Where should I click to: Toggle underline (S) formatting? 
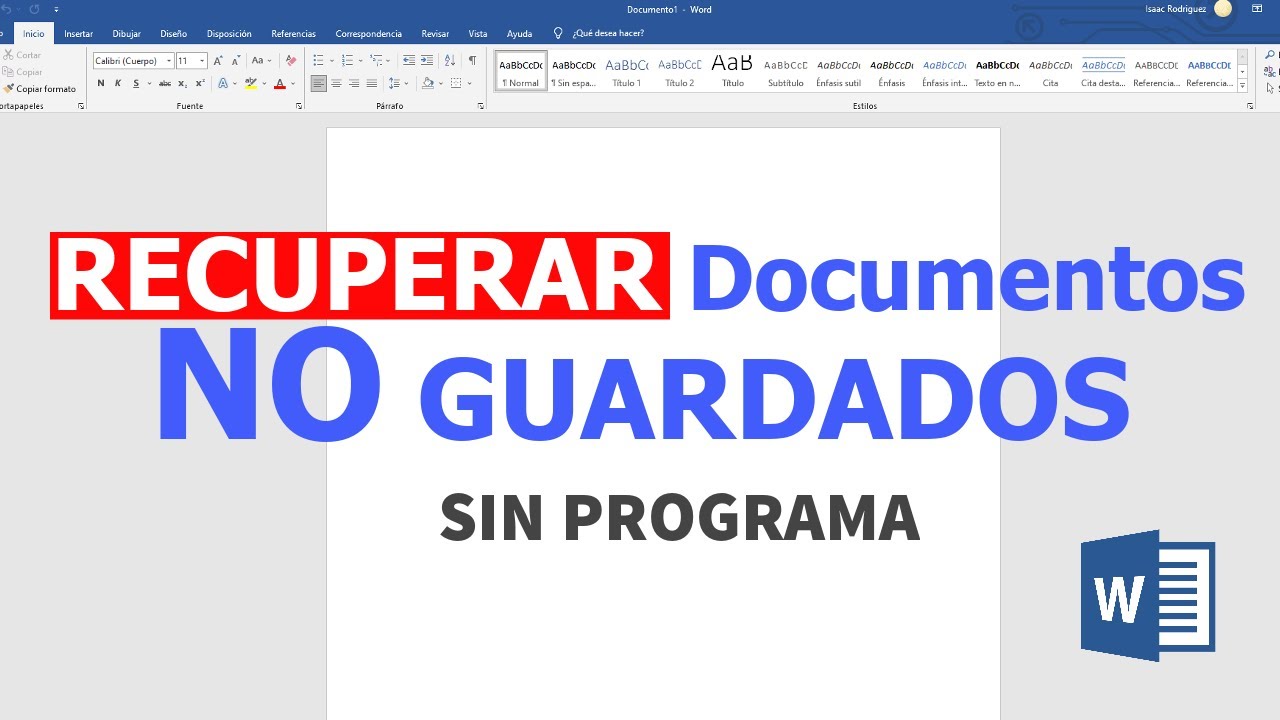(x=136, y=84)
